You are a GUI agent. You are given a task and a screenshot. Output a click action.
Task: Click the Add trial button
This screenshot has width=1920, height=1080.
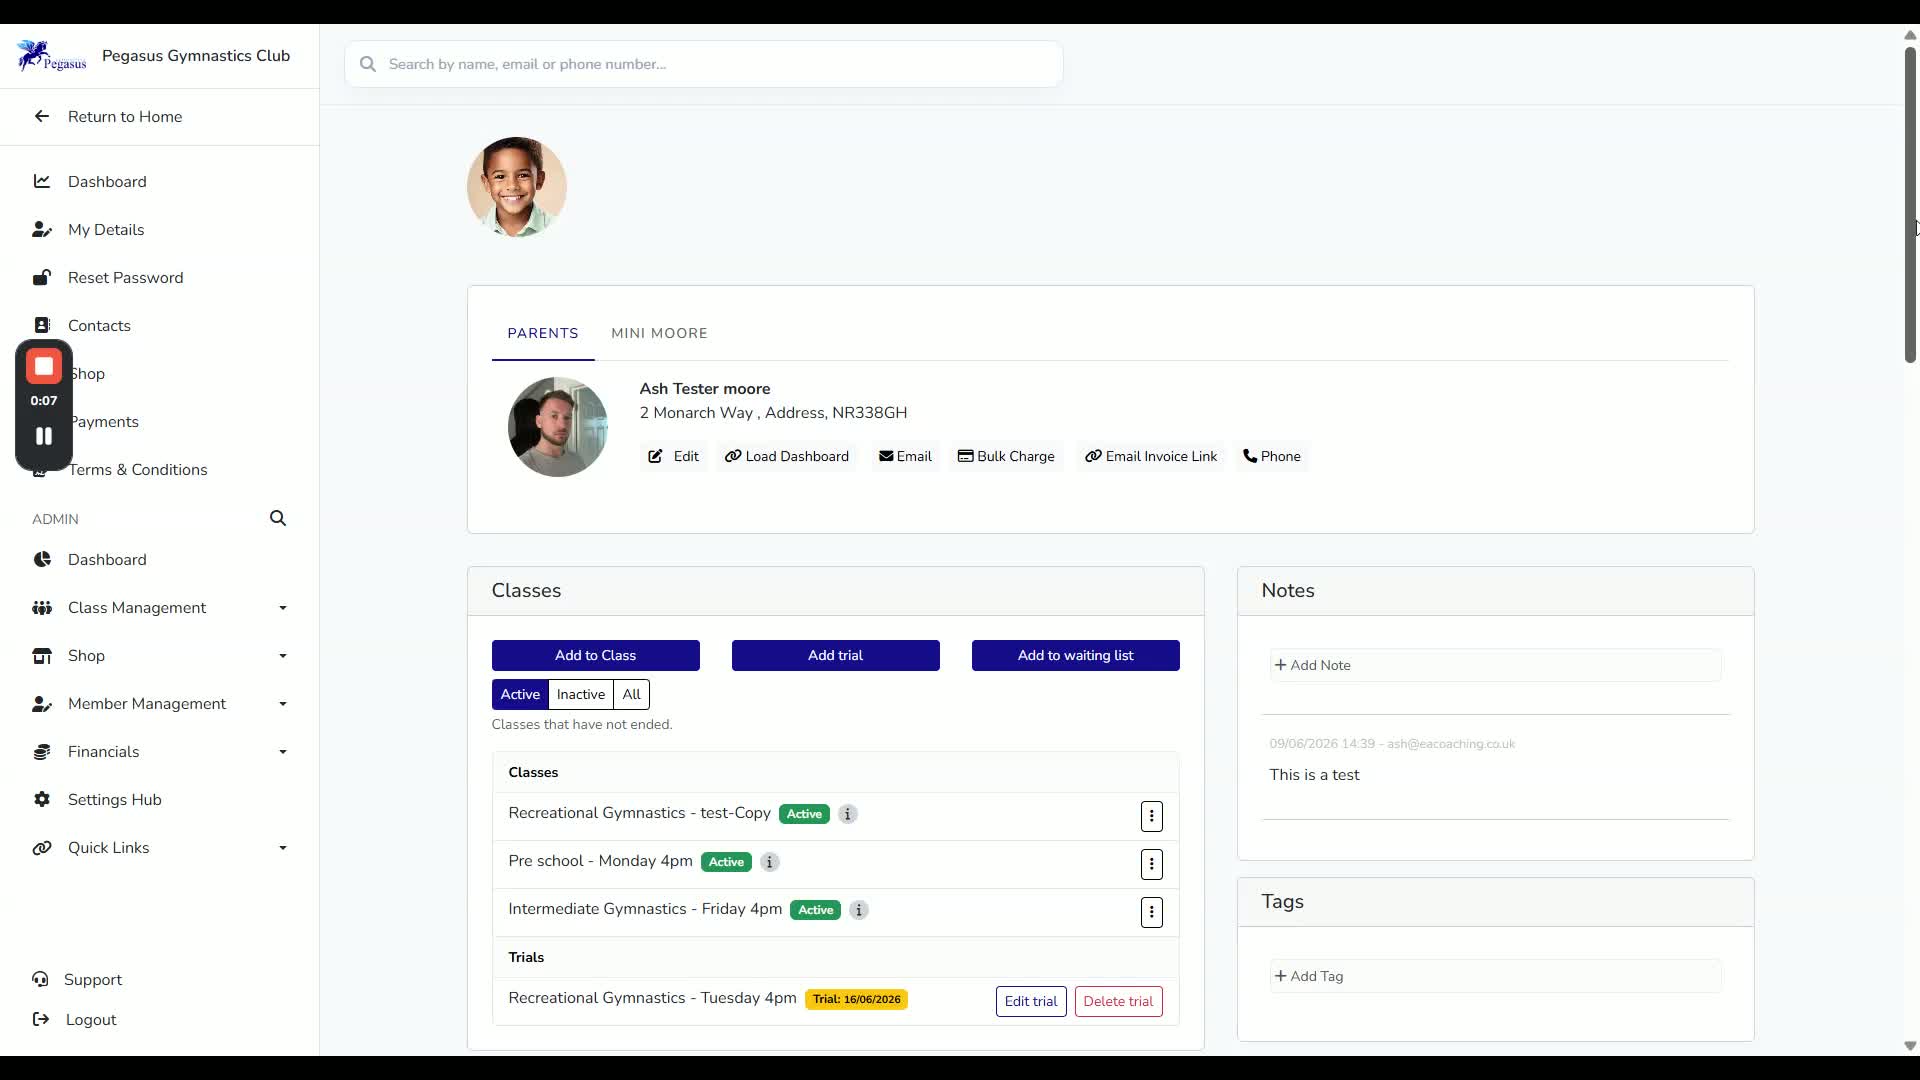(x=836, y=655)
